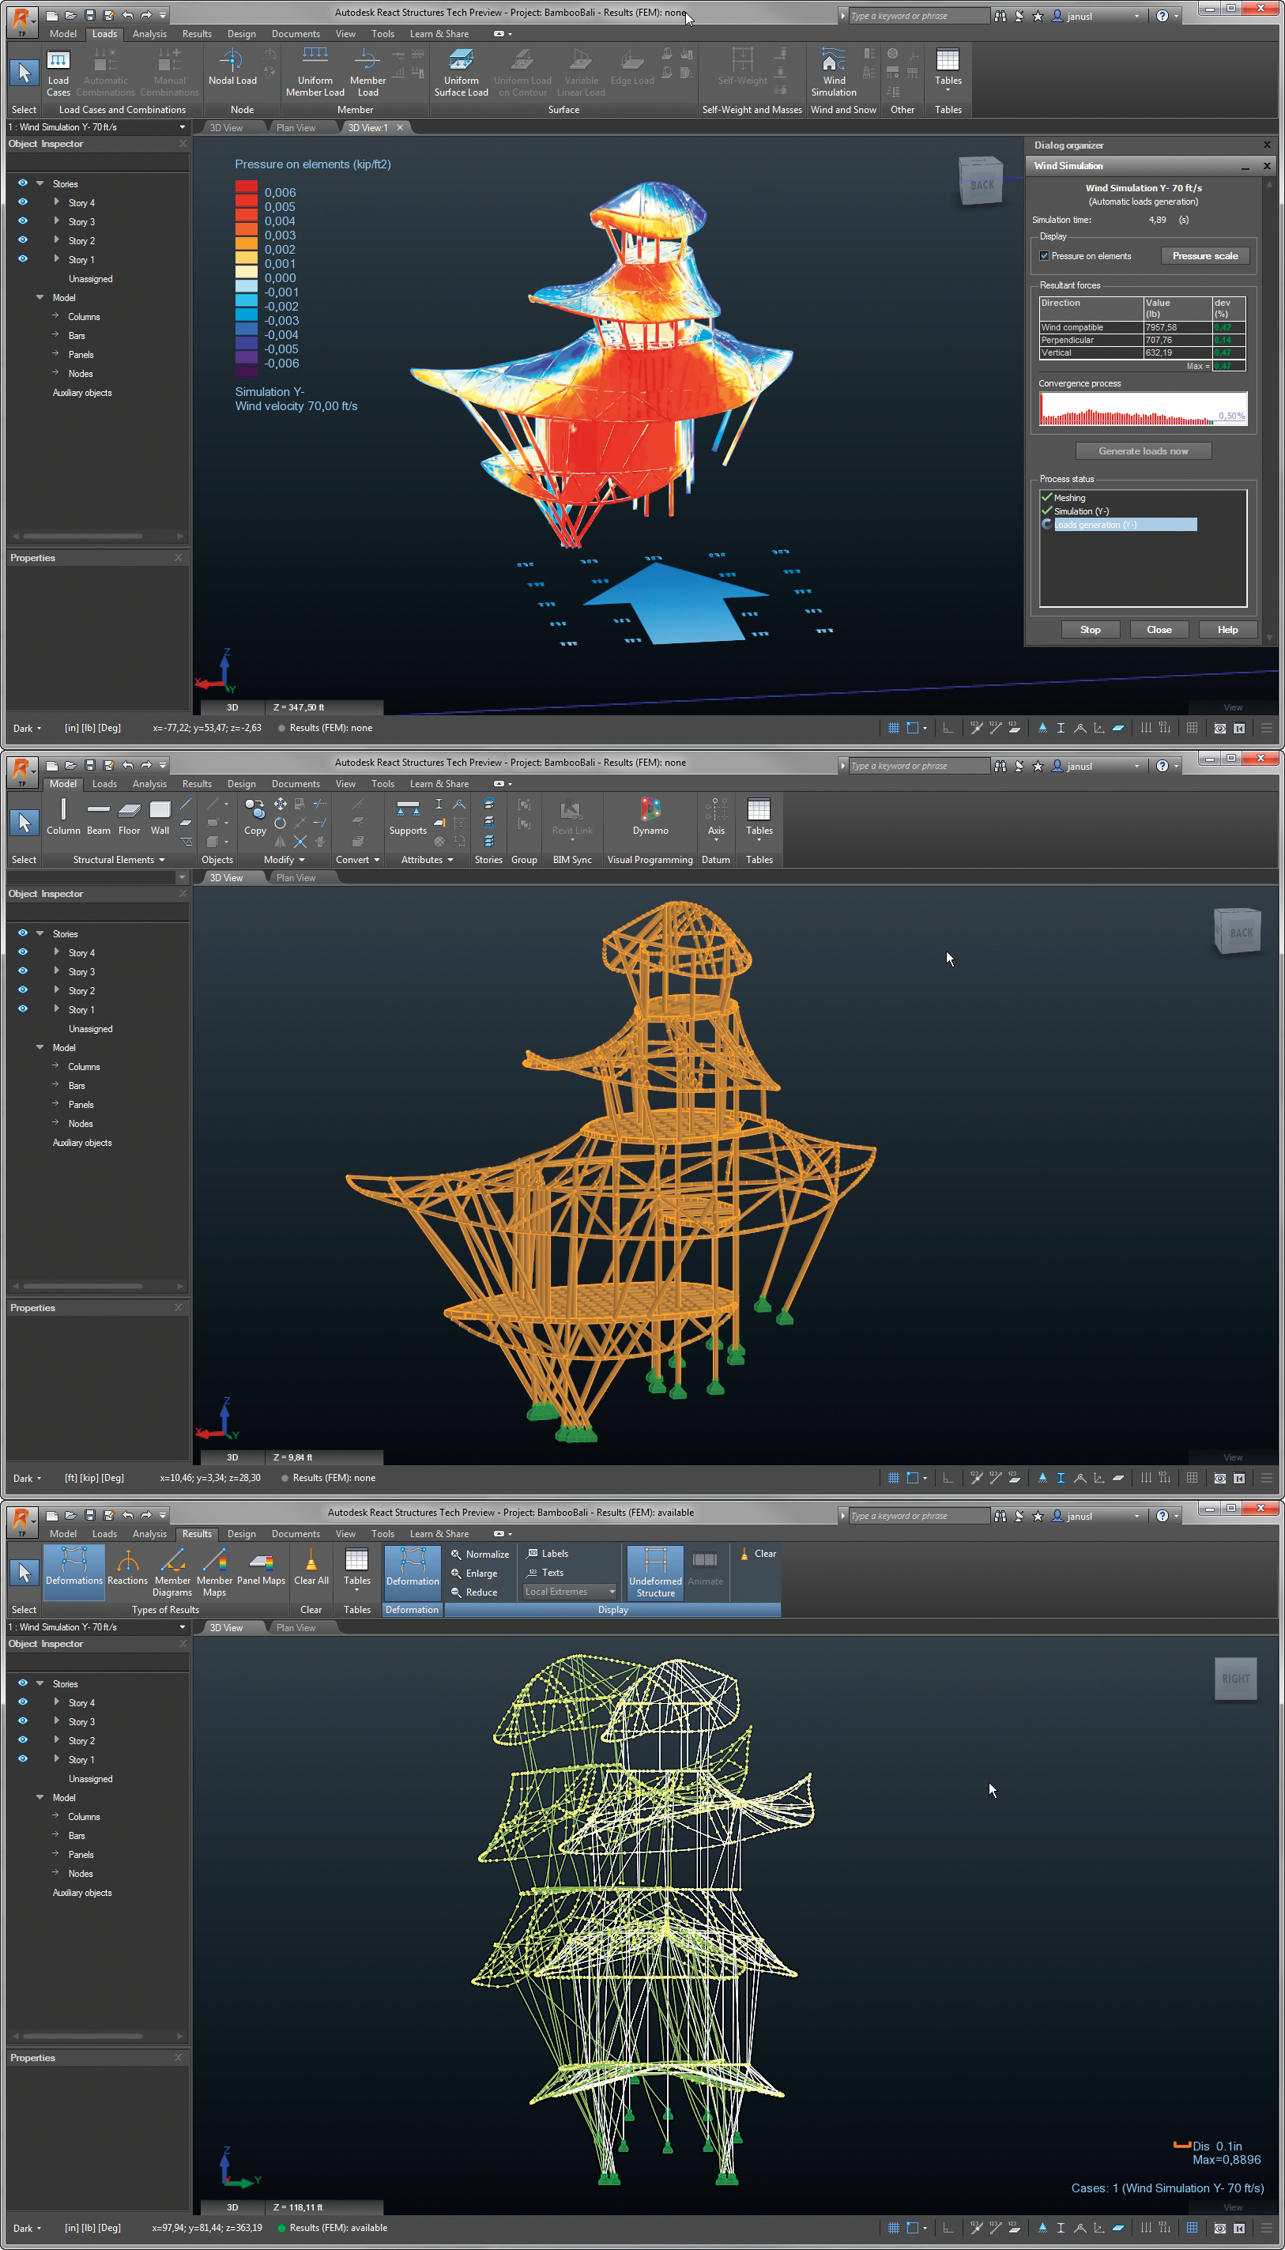The width and height of the screenshot is (1285, 2250).
Task: Display Panel Maps results
Action: [261, 1566]
